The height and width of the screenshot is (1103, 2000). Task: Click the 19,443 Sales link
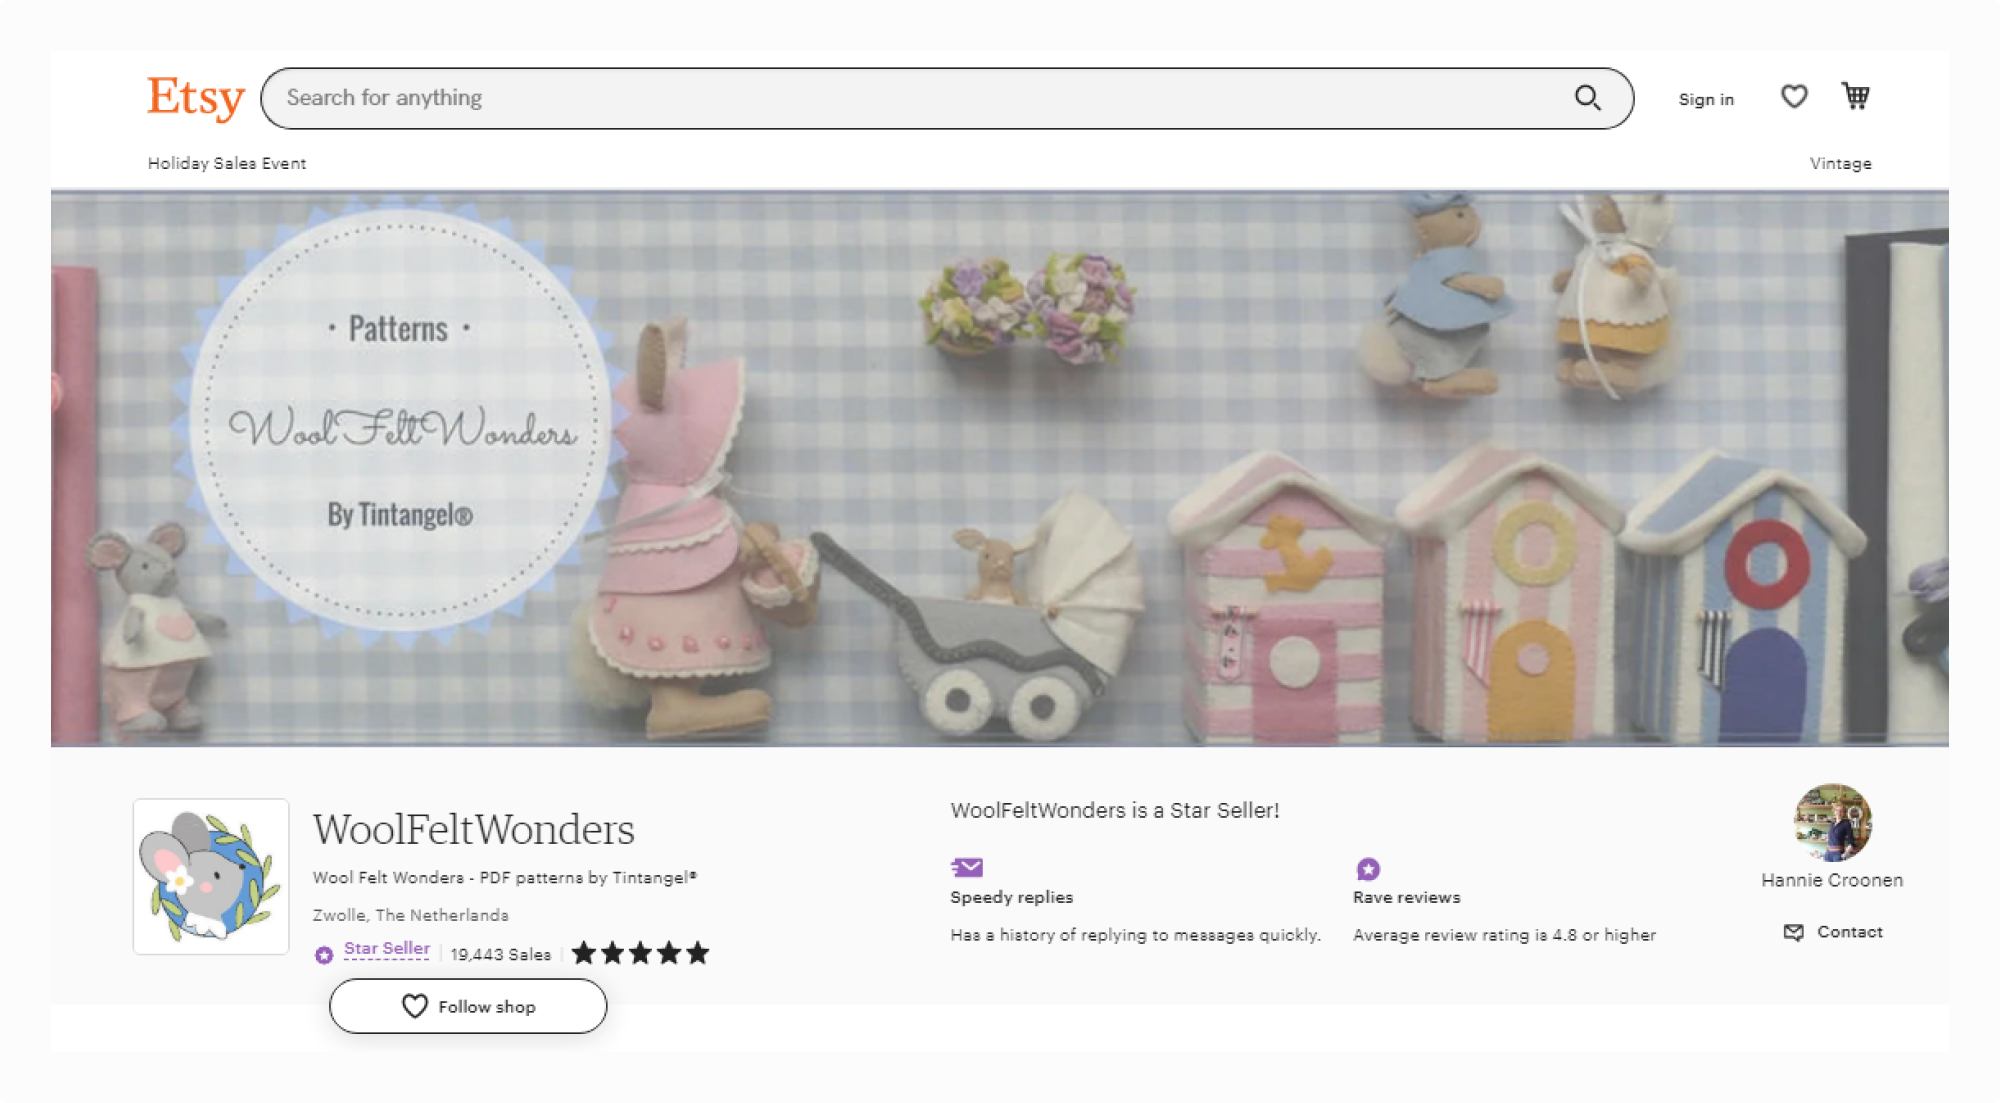click(x=501, y=954)
